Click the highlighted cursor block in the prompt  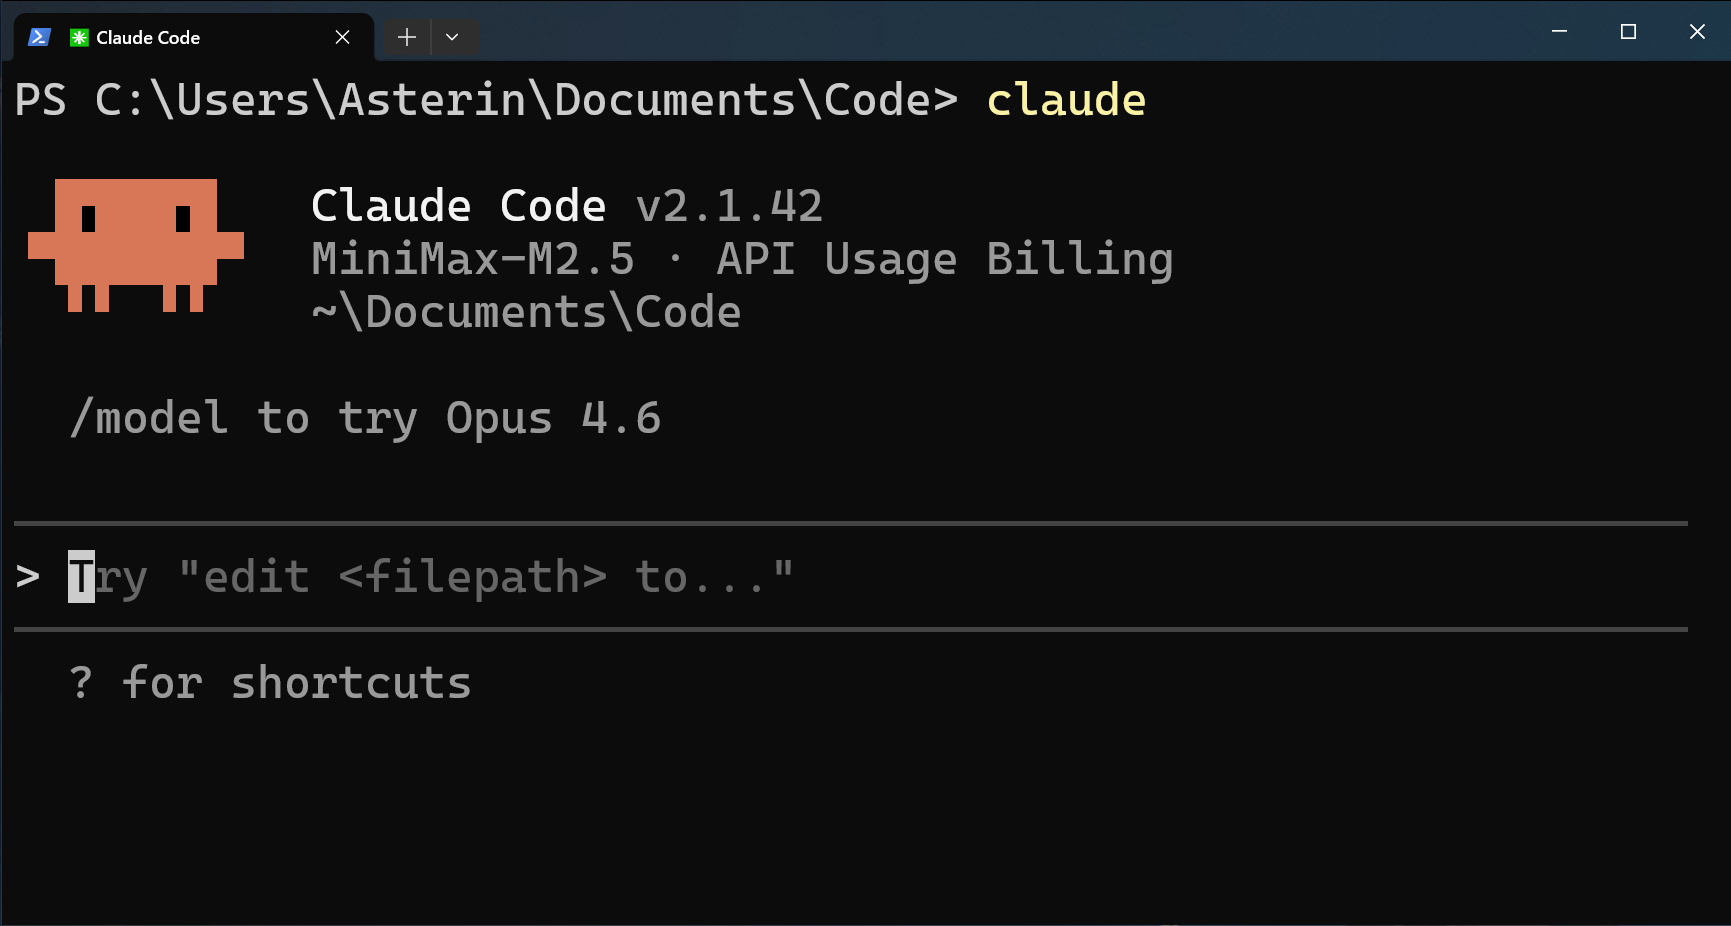tap(81, 577)
